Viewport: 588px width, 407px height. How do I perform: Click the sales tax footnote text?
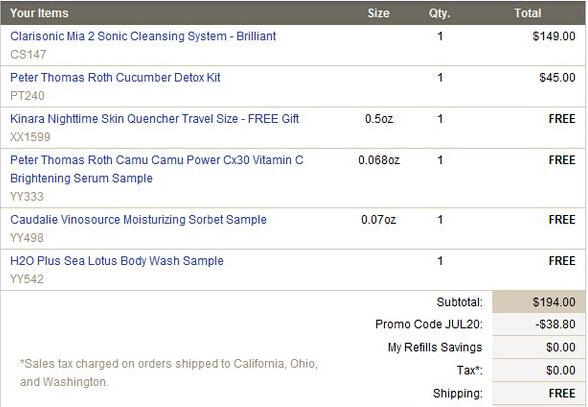click(x=169, y=372)
